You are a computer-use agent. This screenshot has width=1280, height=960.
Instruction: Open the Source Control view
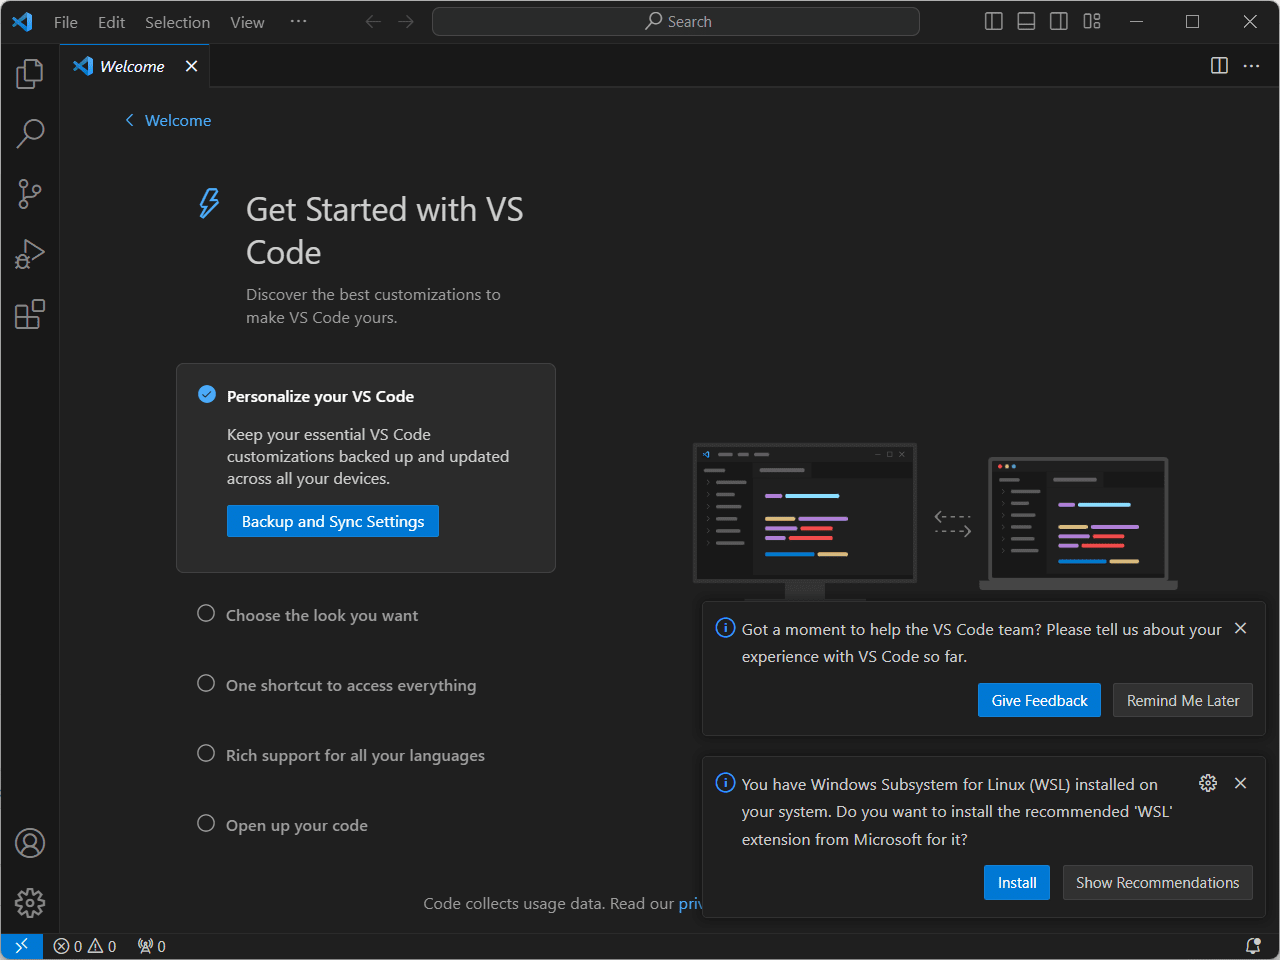tap(29, 193)
